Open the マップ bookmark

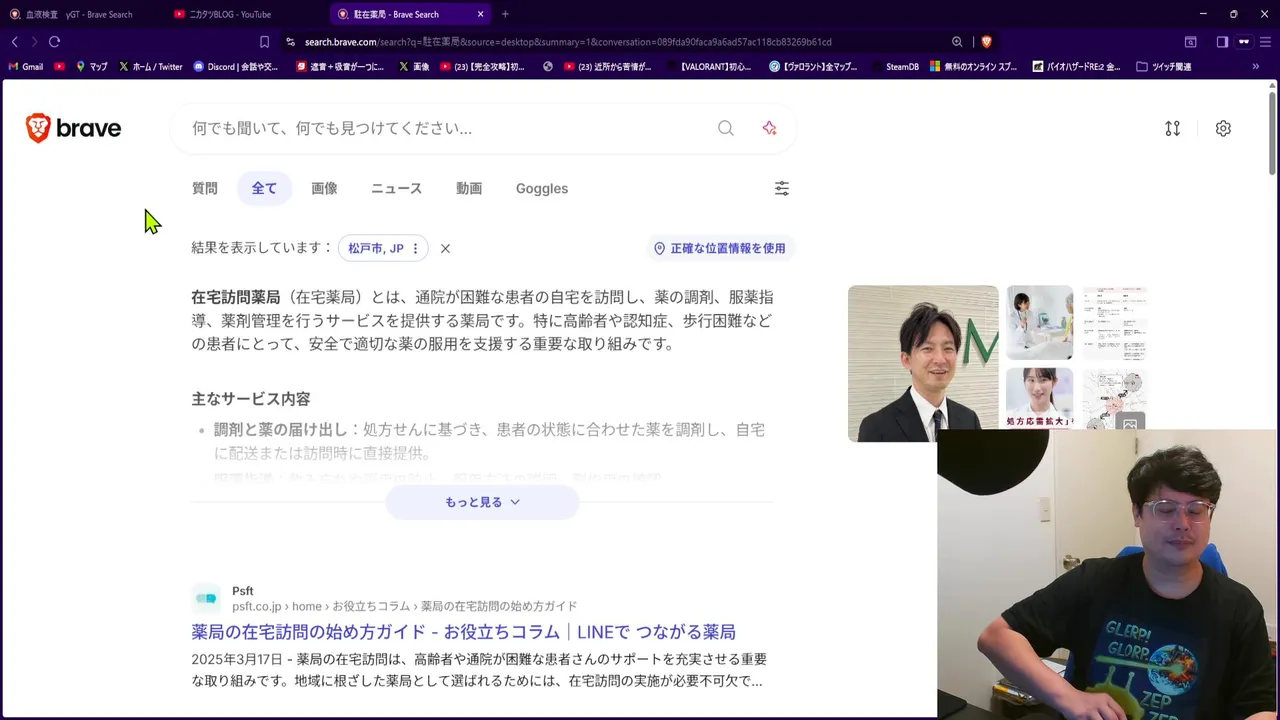(x=91, y=67)
